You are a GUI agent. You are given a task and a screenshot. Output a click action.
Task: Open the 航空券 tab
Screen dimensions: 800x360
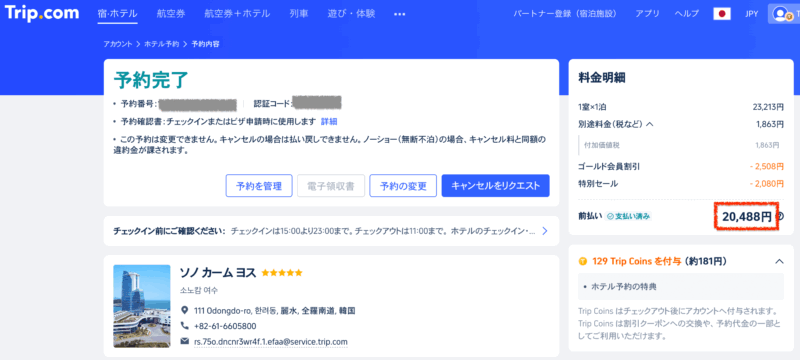pyautogui.click(x=170, y=14)
